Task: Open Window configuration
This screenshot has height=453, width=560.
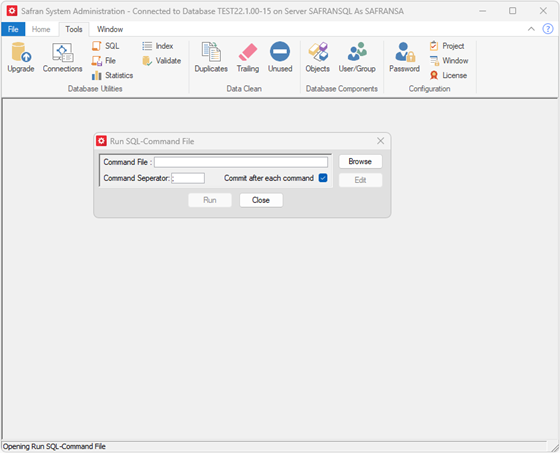Action: pos(449,61)
